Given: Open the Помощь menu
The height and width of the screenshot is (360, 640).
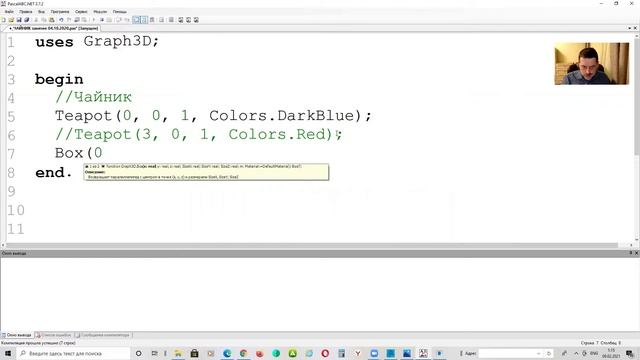Looking at the screenshot, I should (x=120, y=11).
